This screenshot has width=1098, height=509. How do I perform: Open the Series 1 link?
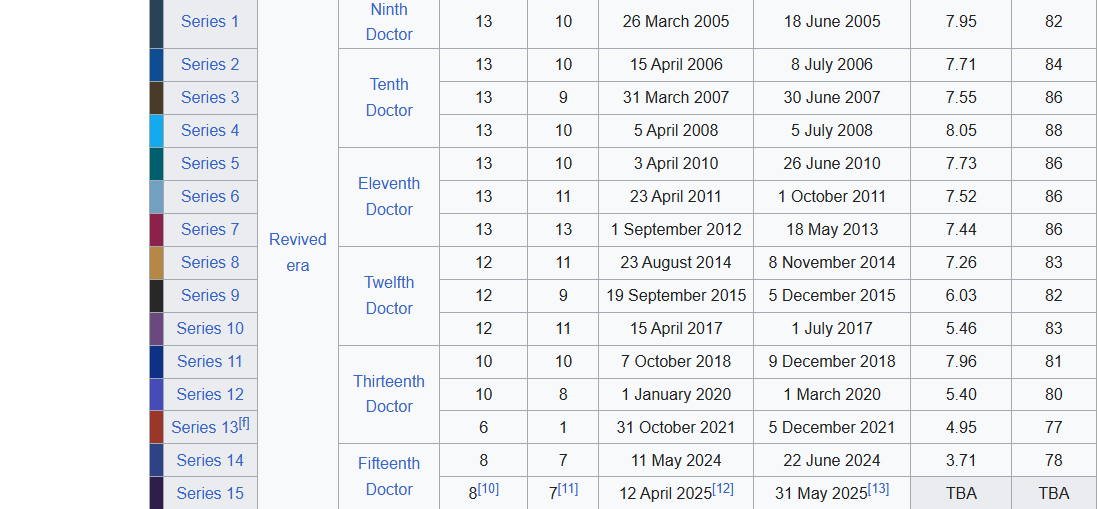click(209, 22)
